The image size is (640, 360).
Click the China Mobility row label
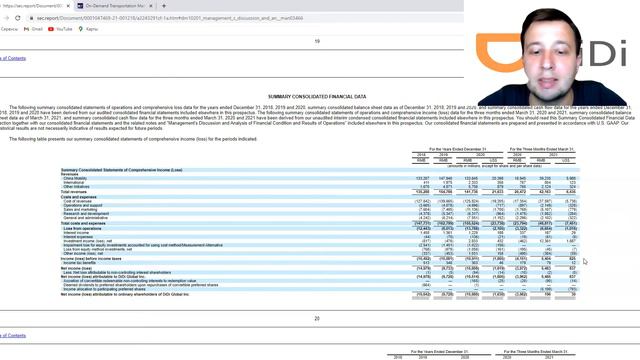tap(75, 178)
